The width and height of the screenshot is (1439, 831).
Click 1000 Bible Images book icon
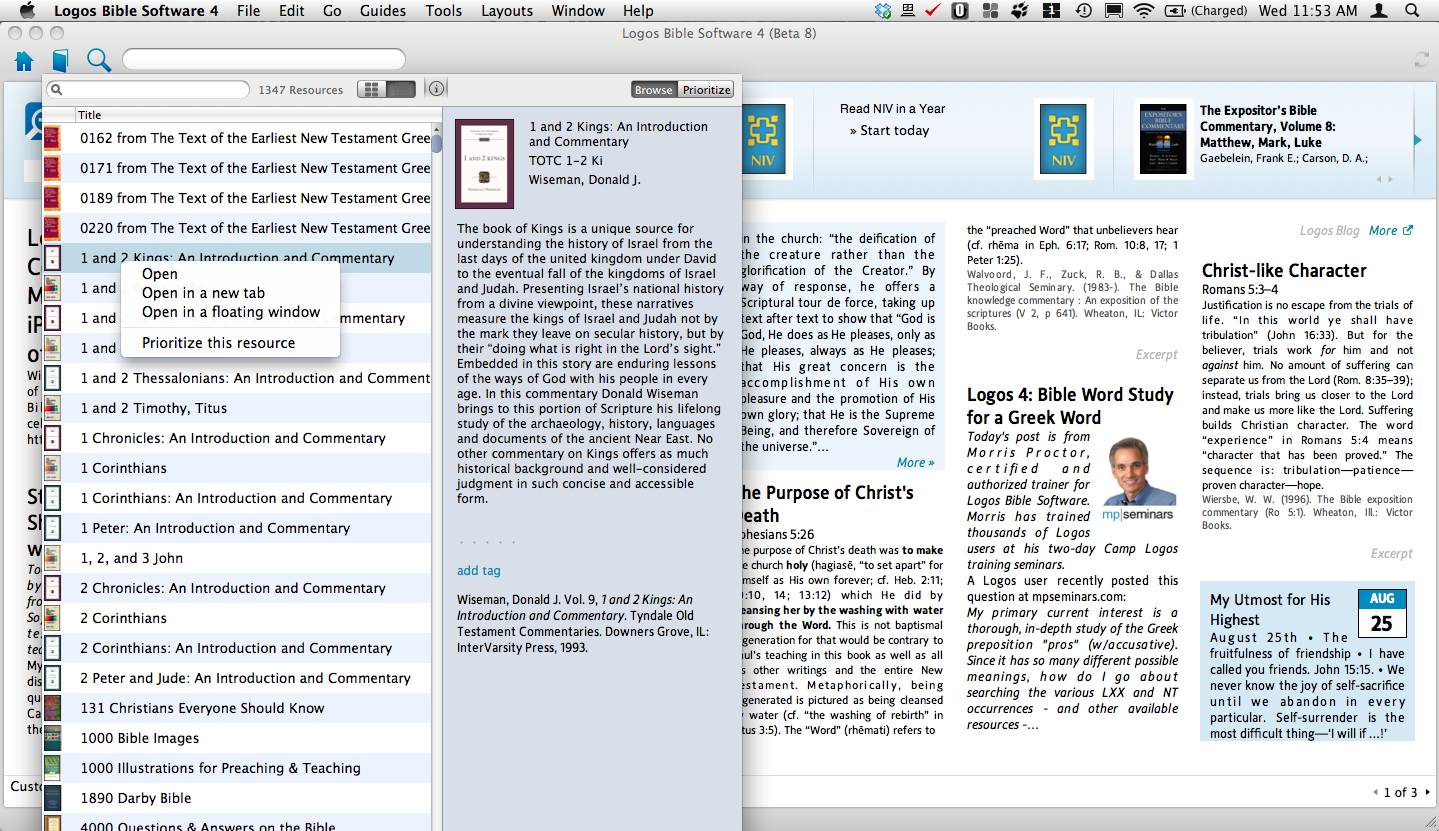(51, 738)
